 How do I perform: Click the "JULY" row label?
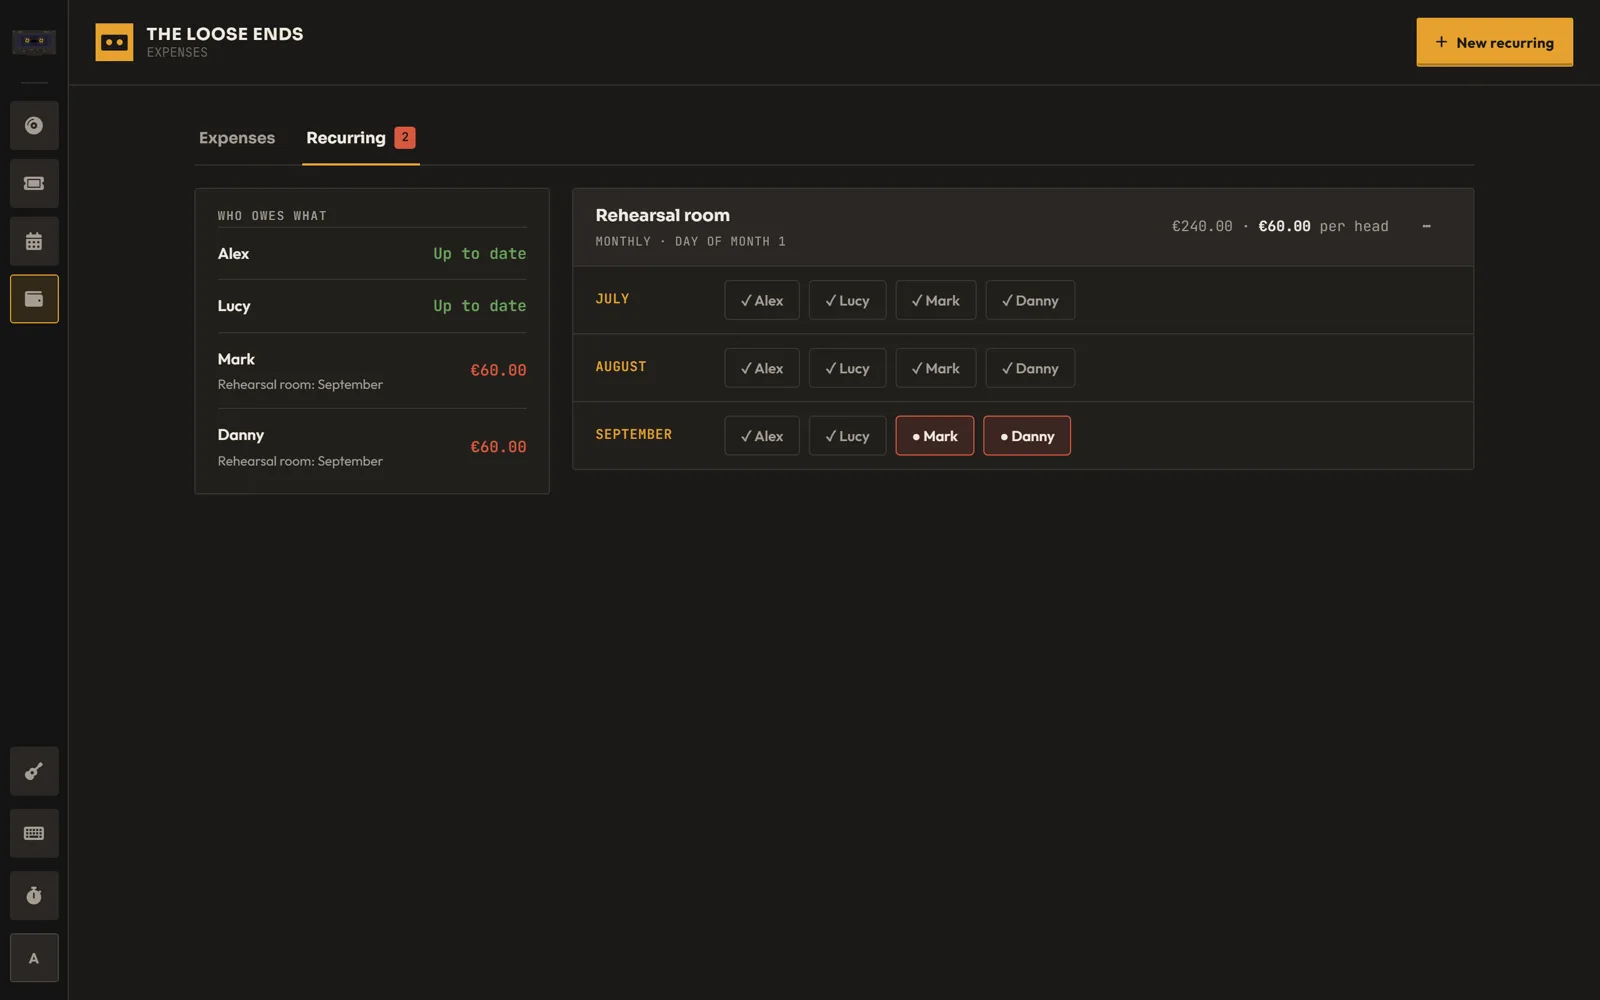[x=612, y=299]
